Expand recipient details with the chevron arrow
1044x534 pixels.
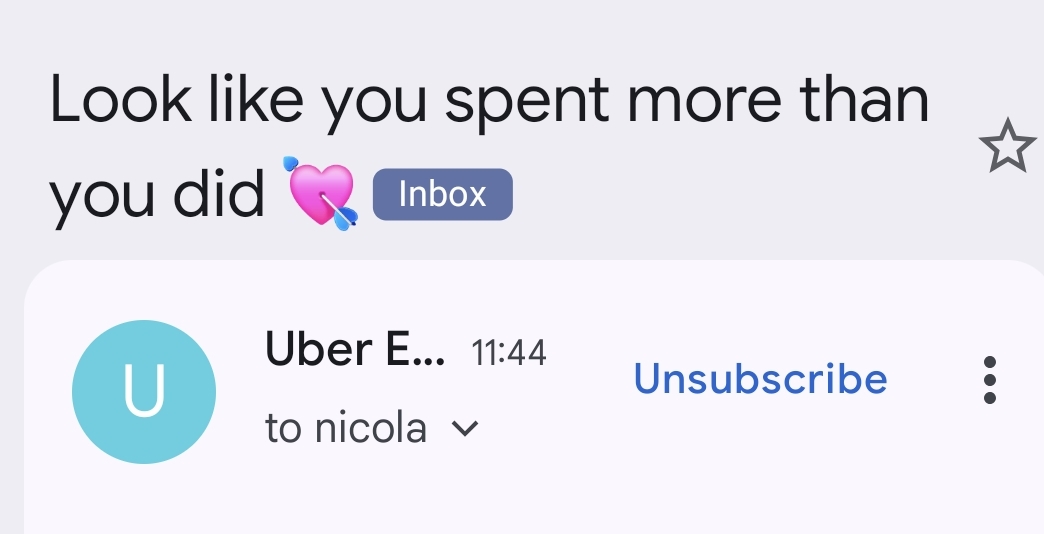click(465, 429)
